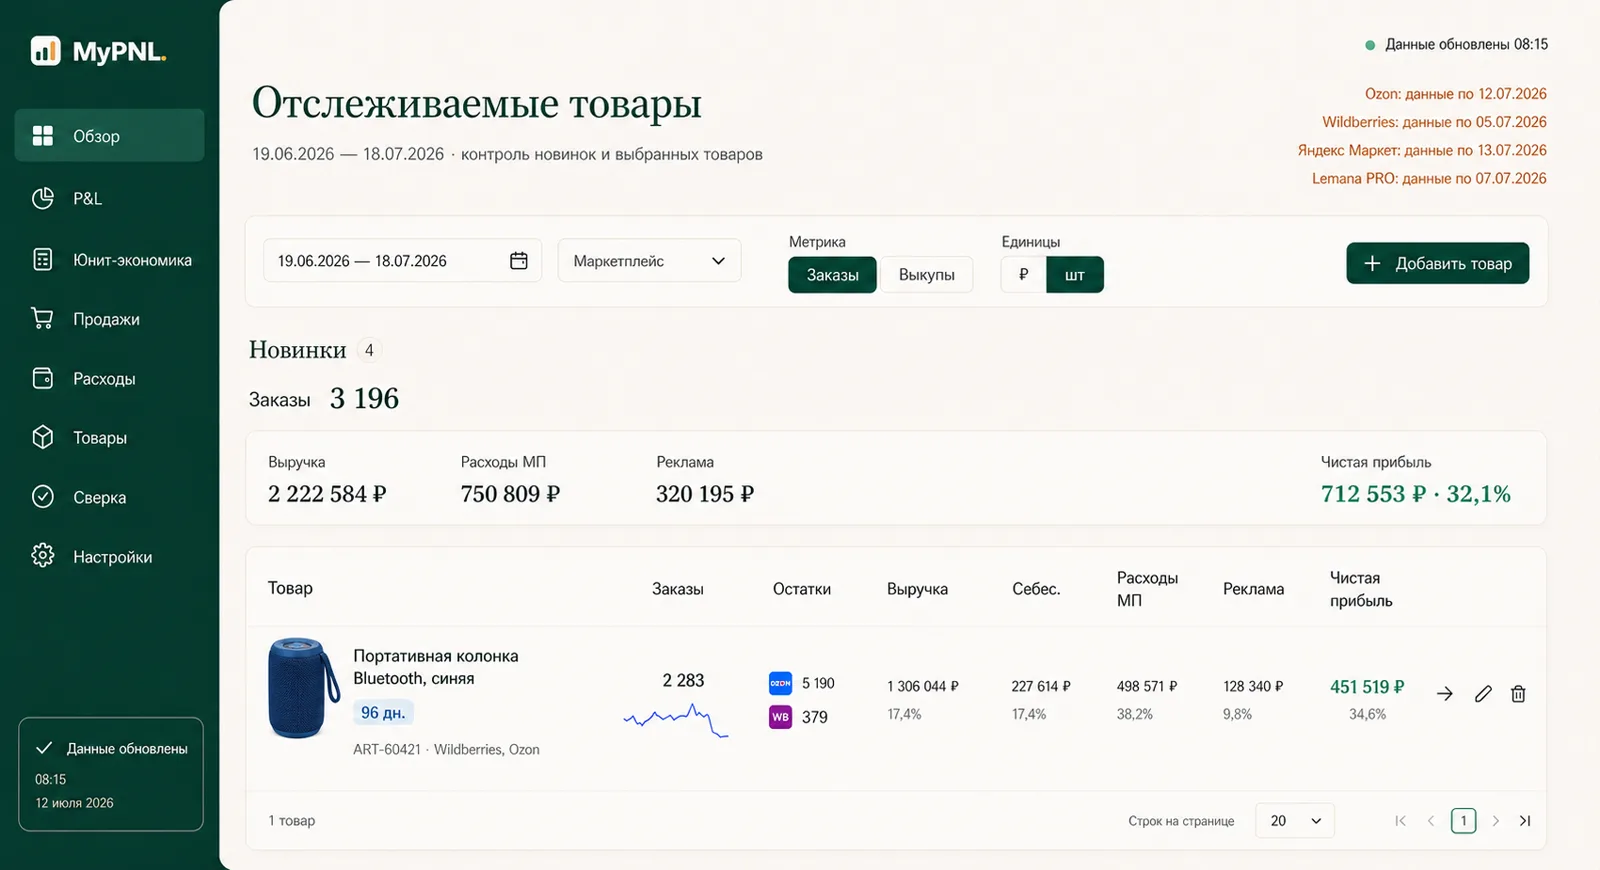
Task: Switch metric to Выкупы
Action: (x=926, y=274)
